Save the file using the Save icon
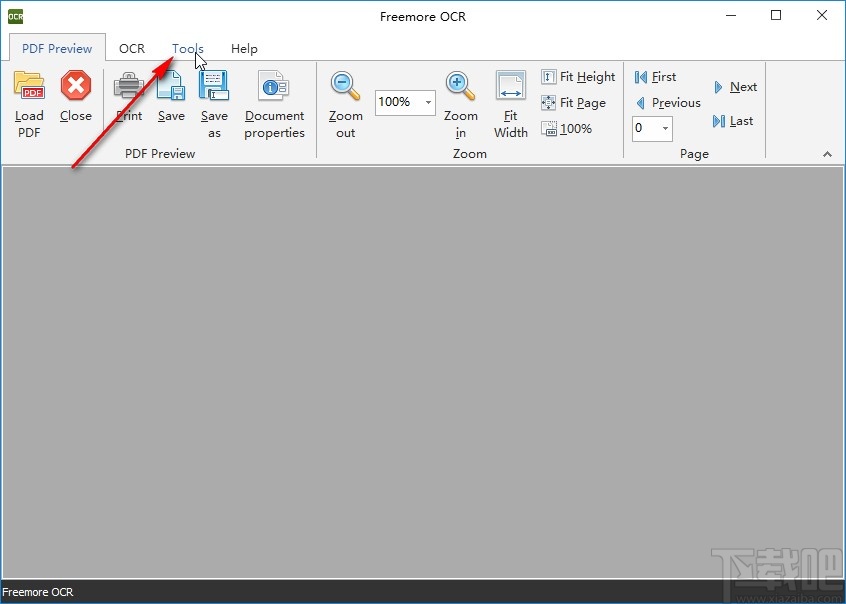Screen dimensions: 846x604 click(x=171, y=85)
